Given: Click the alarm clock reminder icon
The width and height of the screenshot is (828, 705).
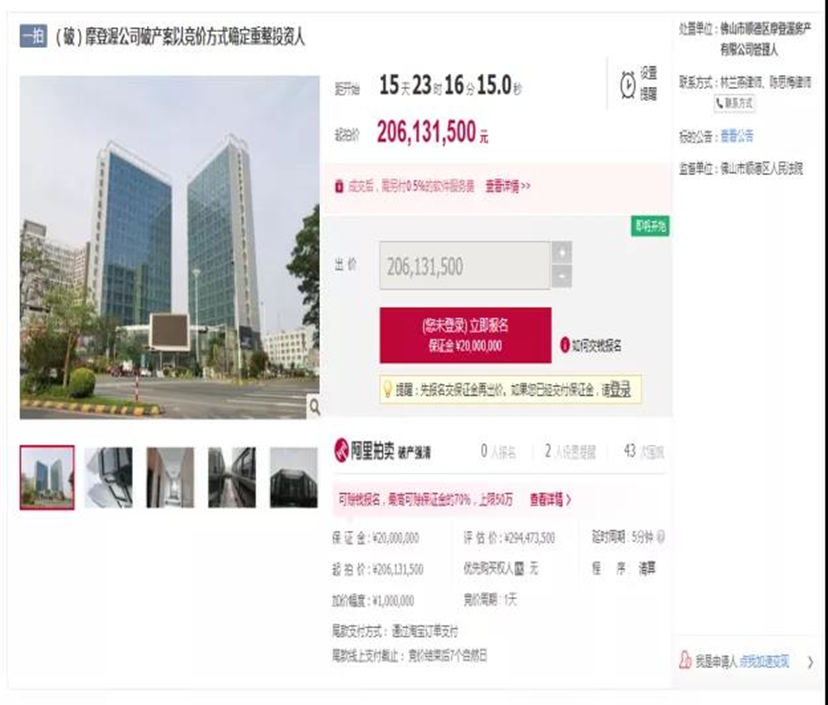Looking at the screenshot, I should pyautogui.click(x=628, y=84).
